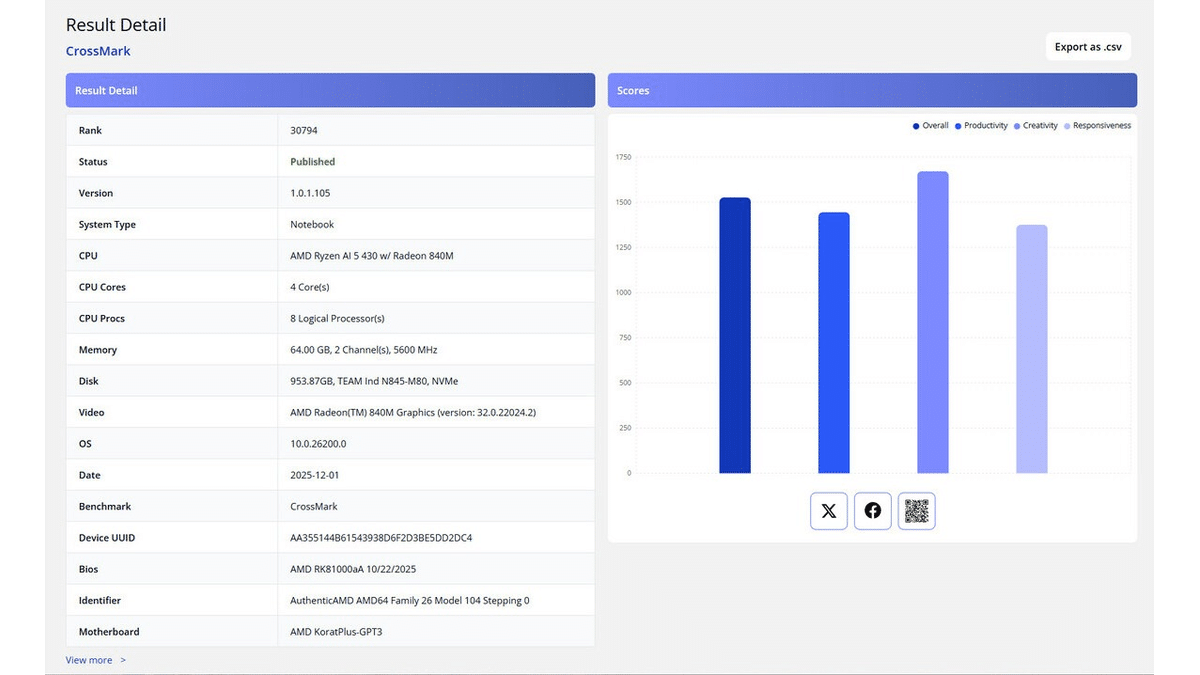Screen dimensions: 1200x675
Task: Click the Published status value
Action: (x=312, y=162)
